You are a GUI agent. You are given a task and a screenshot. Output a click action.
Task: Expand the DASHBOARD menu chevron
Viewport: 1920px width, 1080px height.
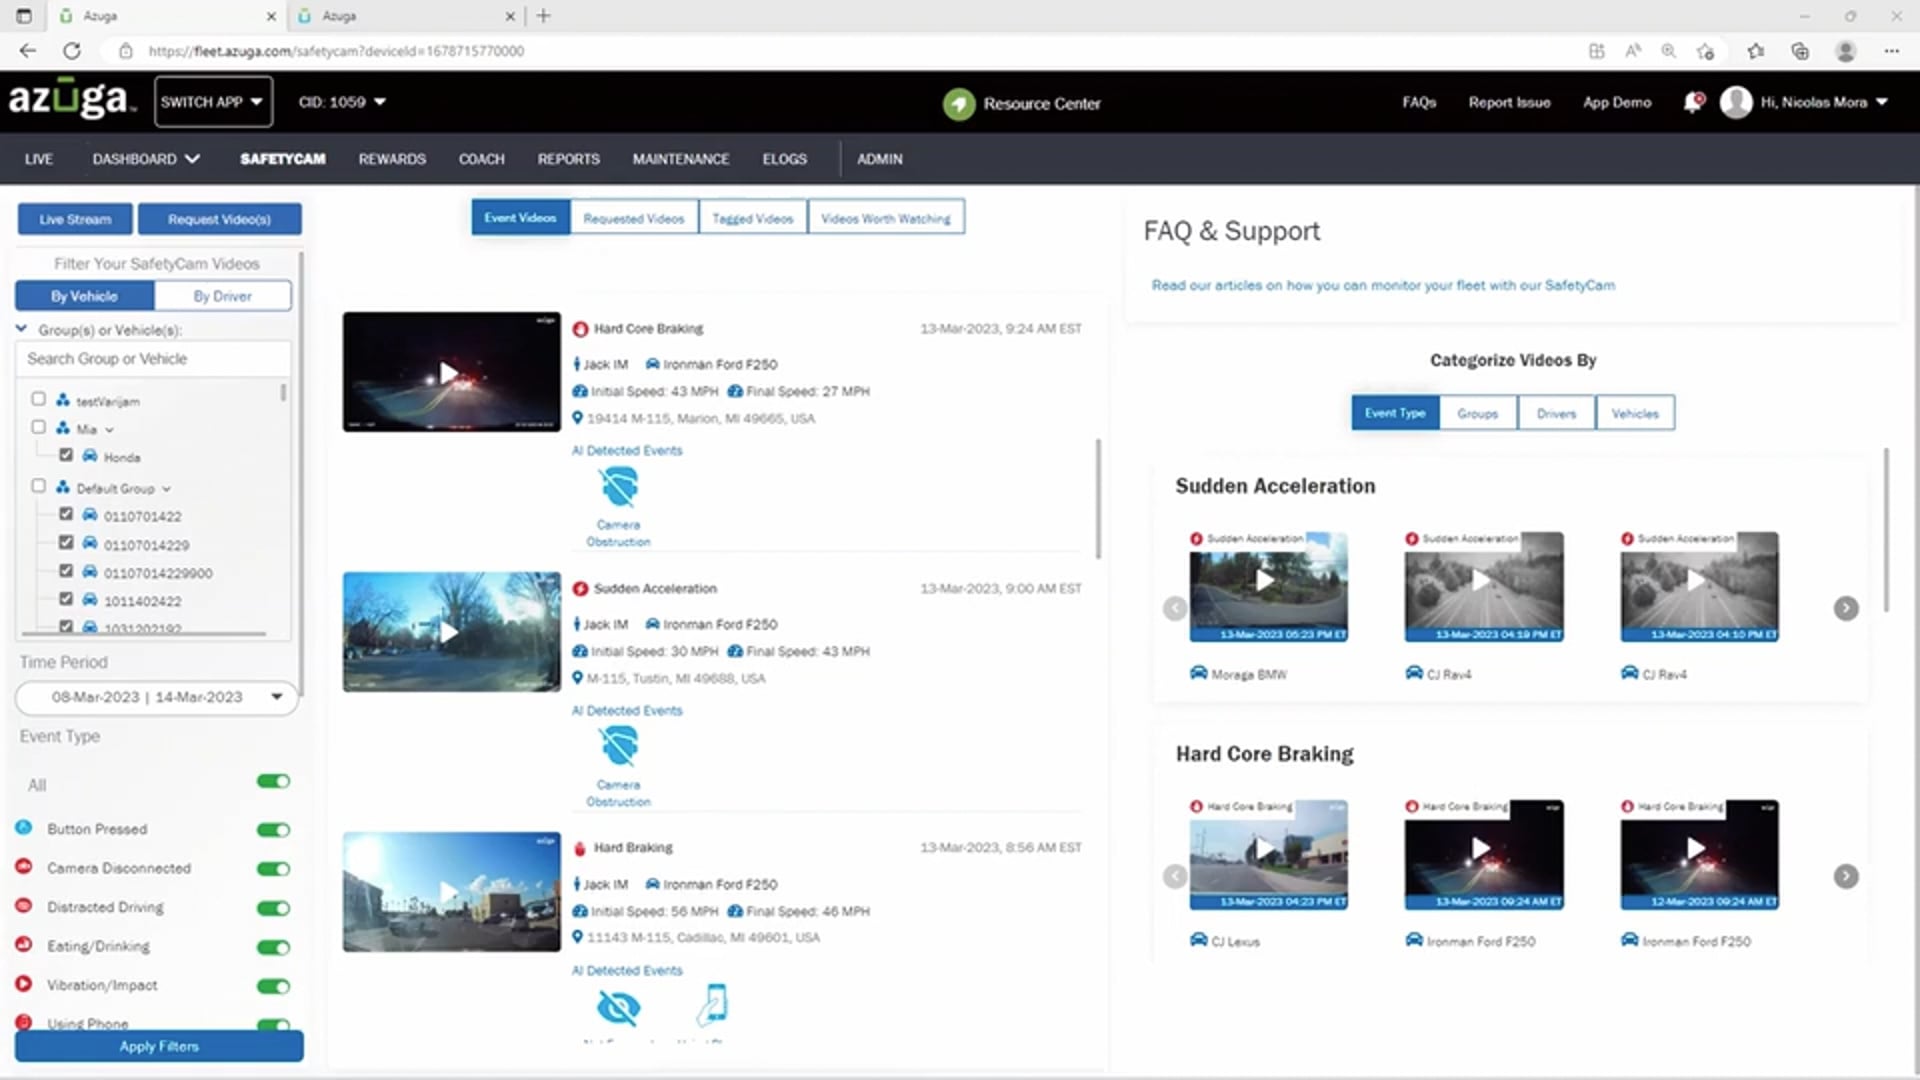point(193,159)
